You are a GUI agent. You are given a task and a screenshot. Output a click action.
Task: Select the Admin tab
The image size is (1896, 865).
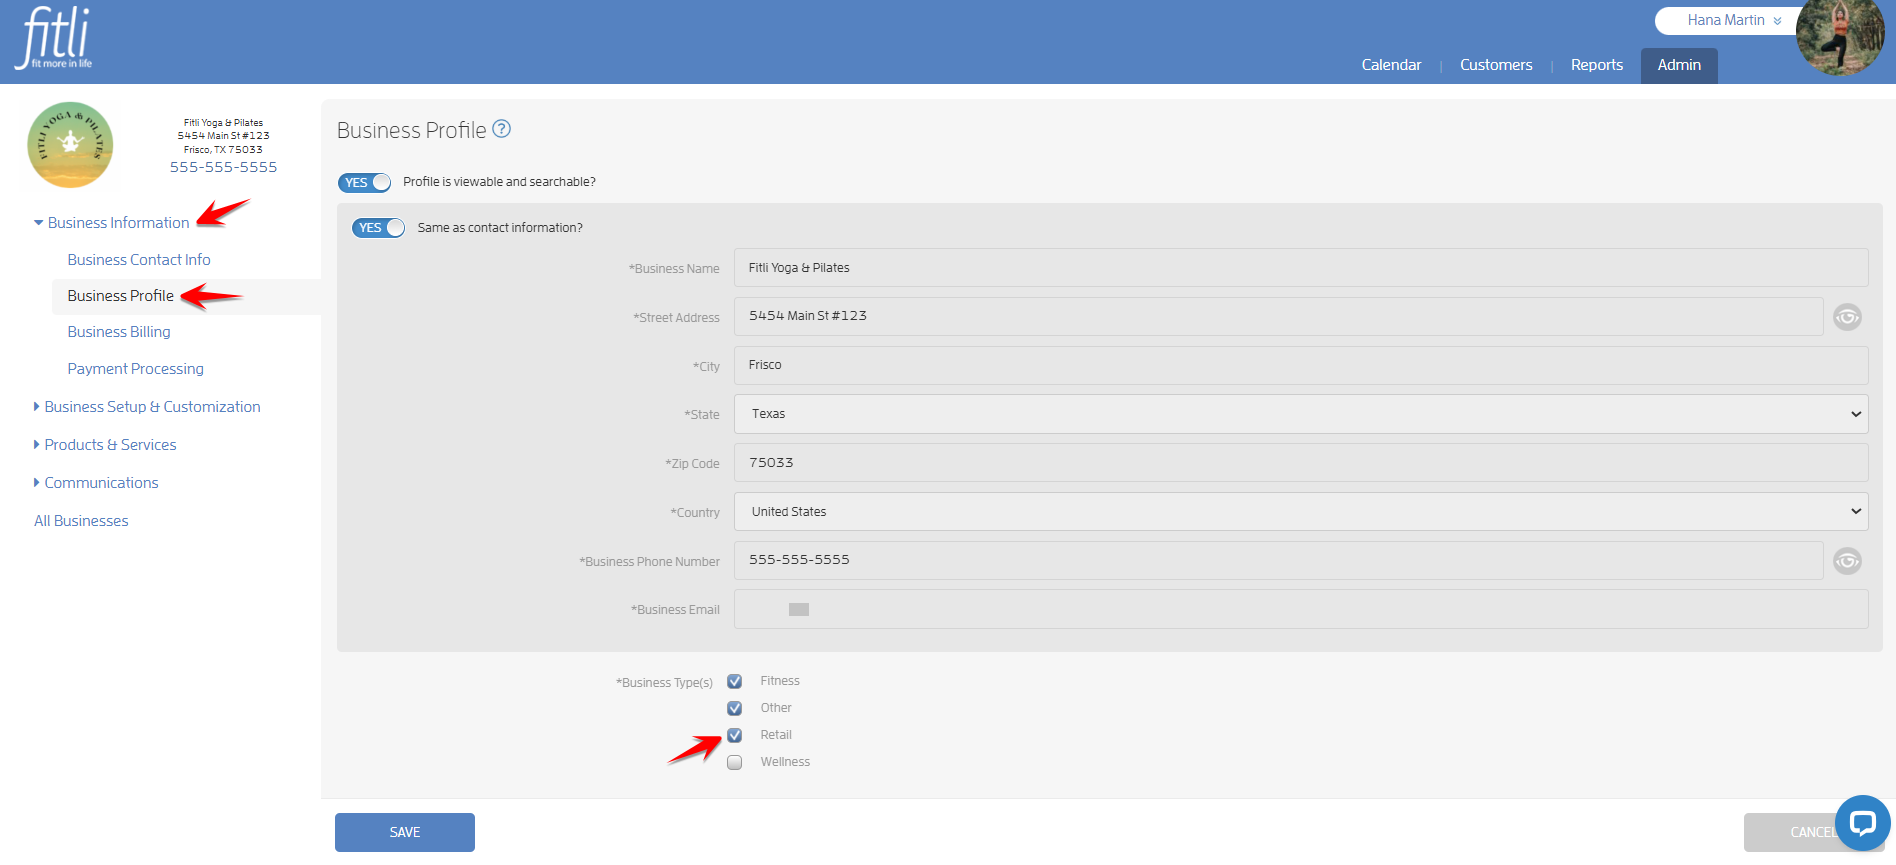click(x=1679, y=65)
